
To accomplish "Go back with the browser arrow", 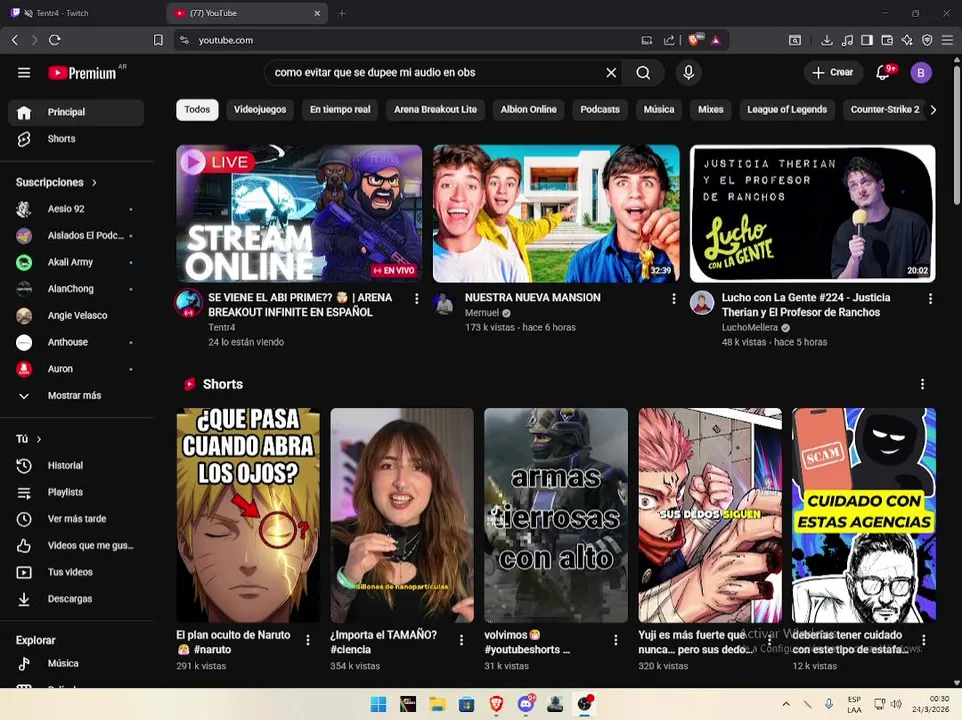I will [15, 40].
